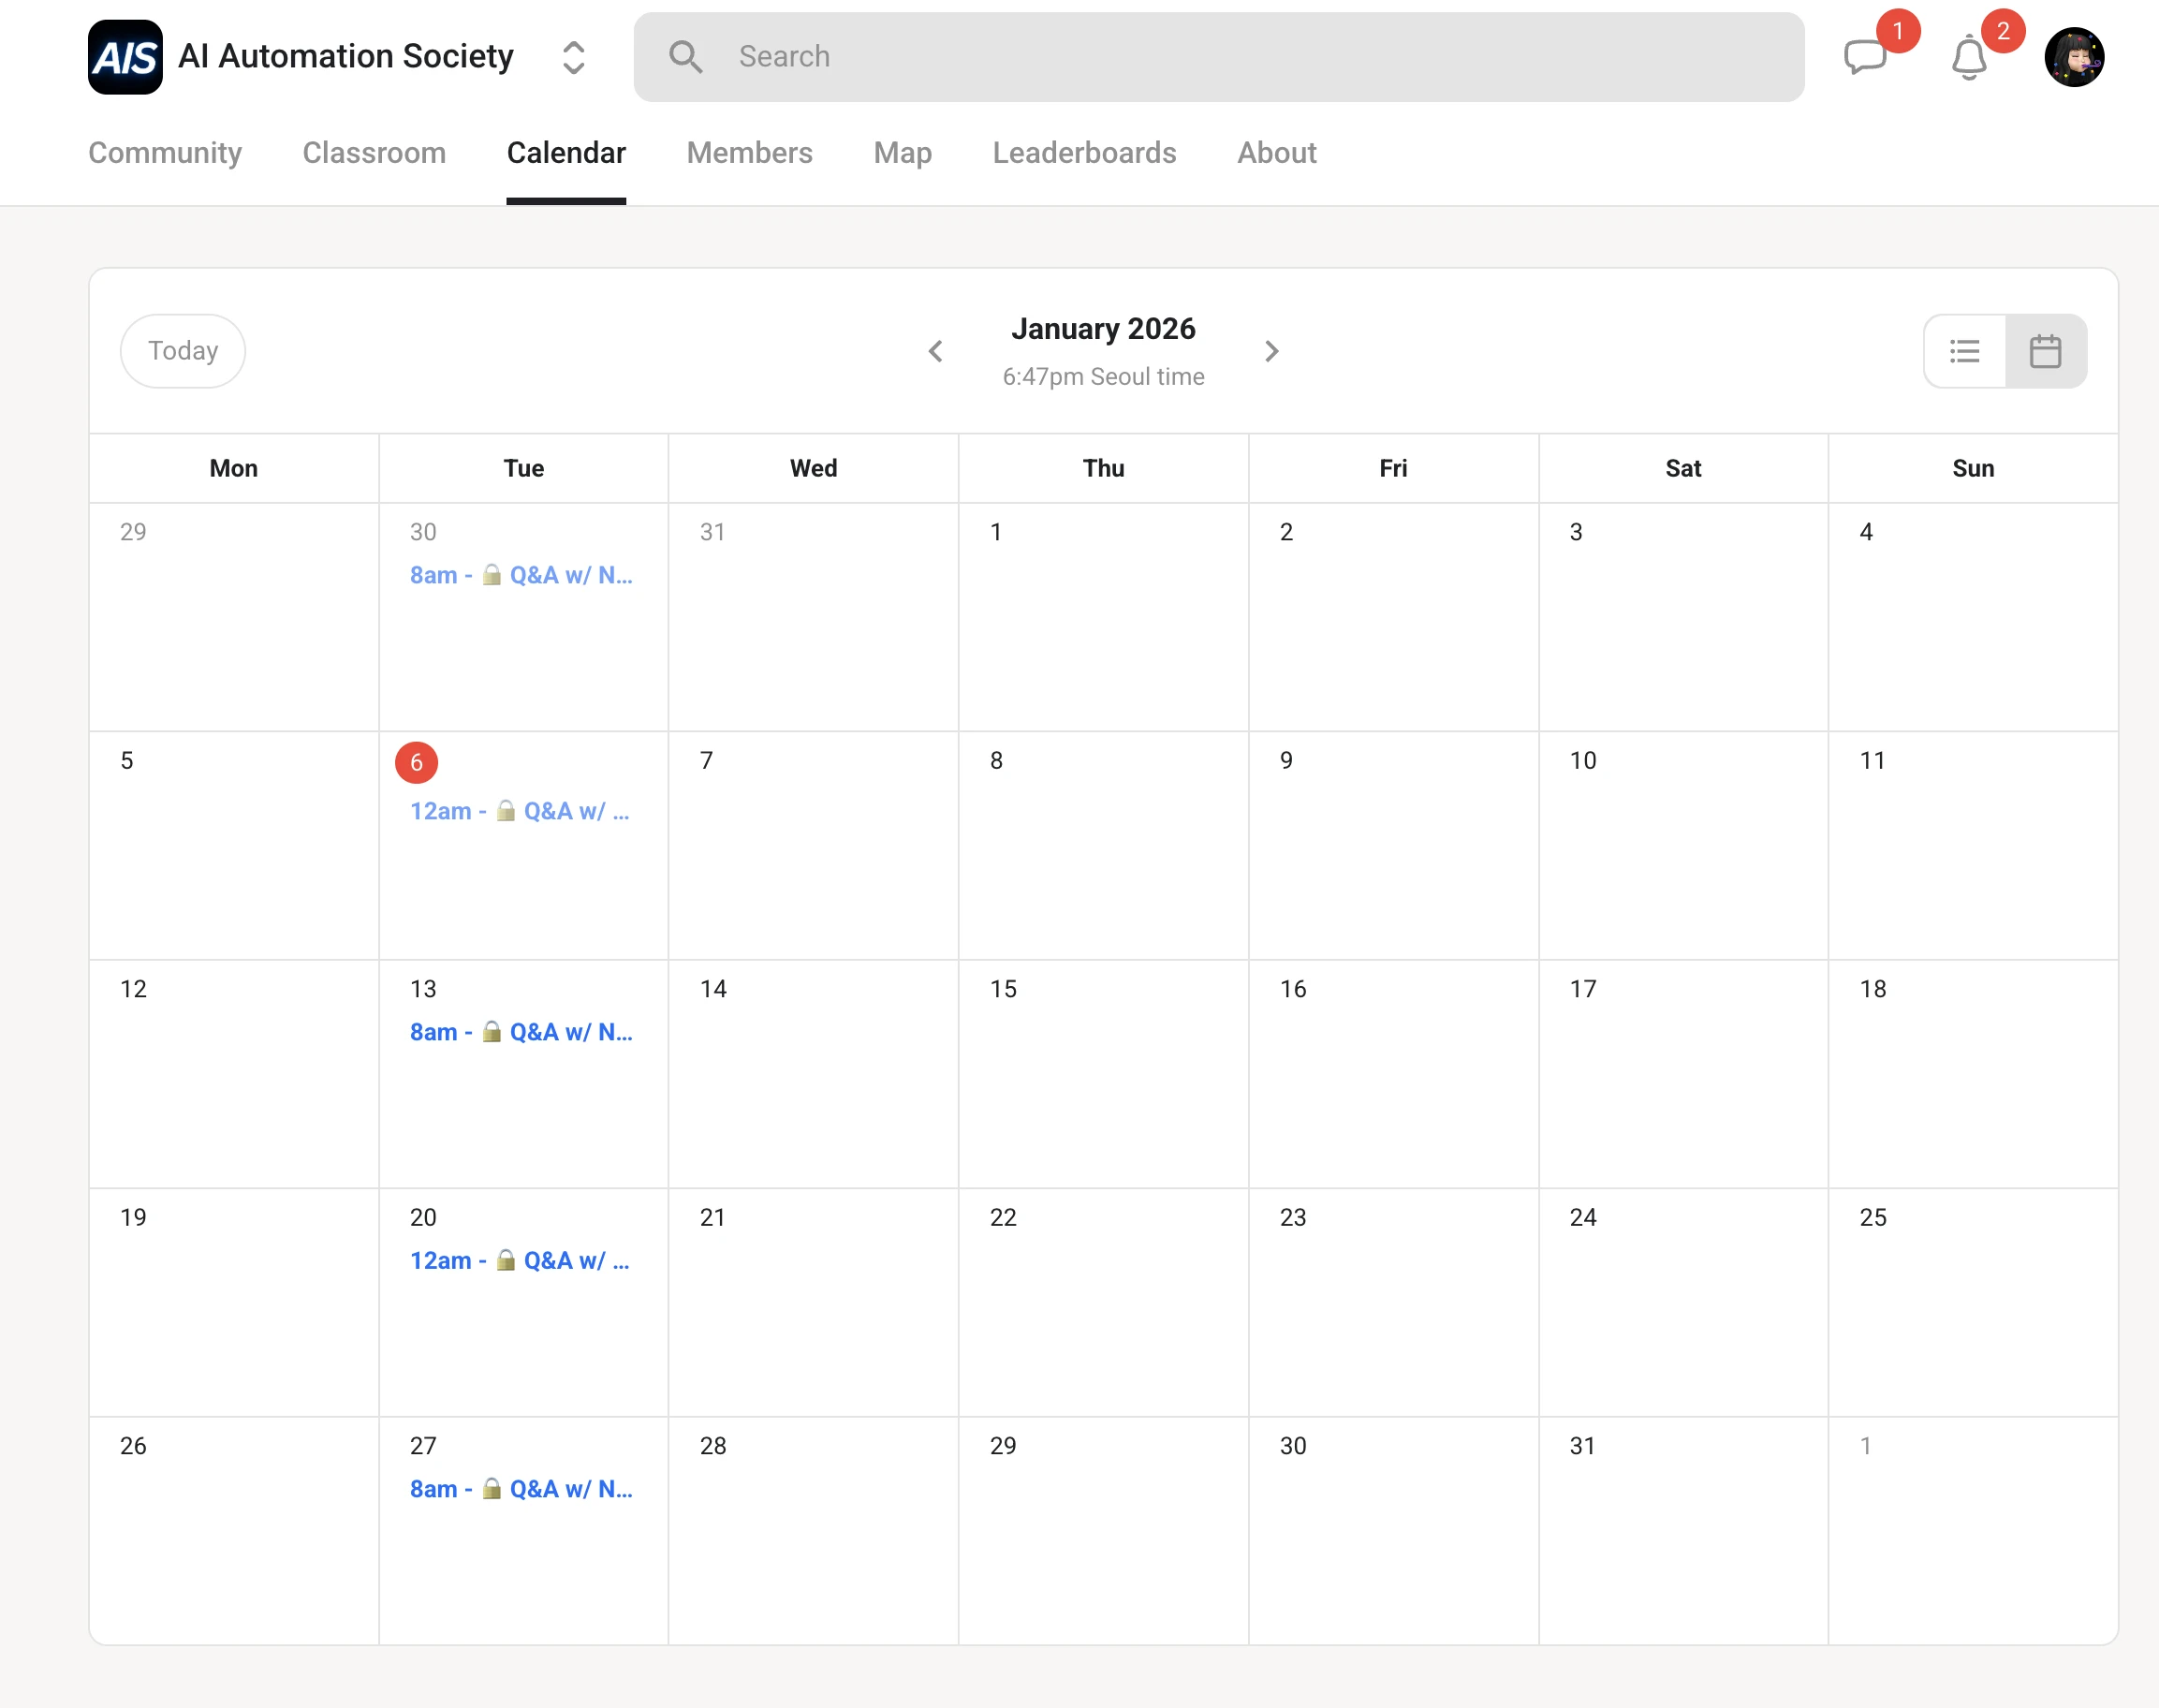Go to previous month arrow

[x=935, y=351]
